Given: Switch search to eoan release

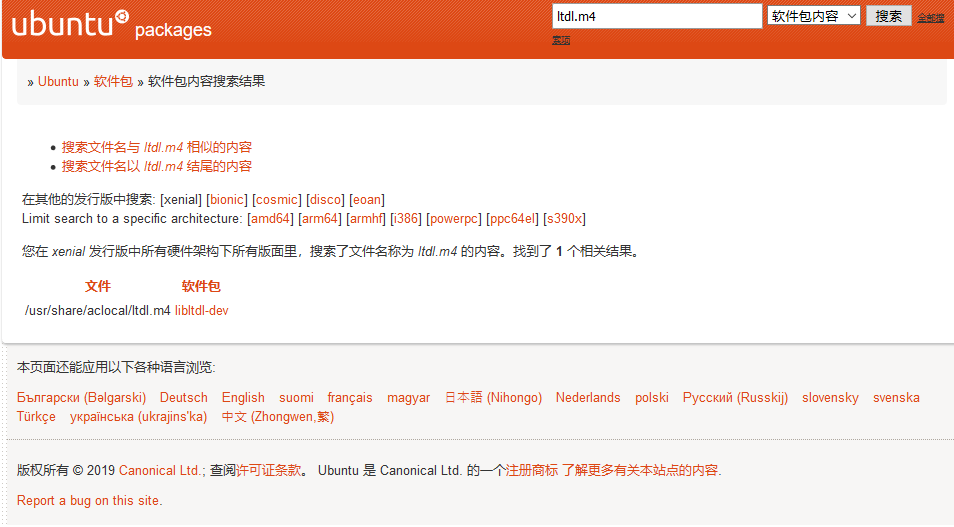Looking at the screenshot, I should click(x=367, y=200).
